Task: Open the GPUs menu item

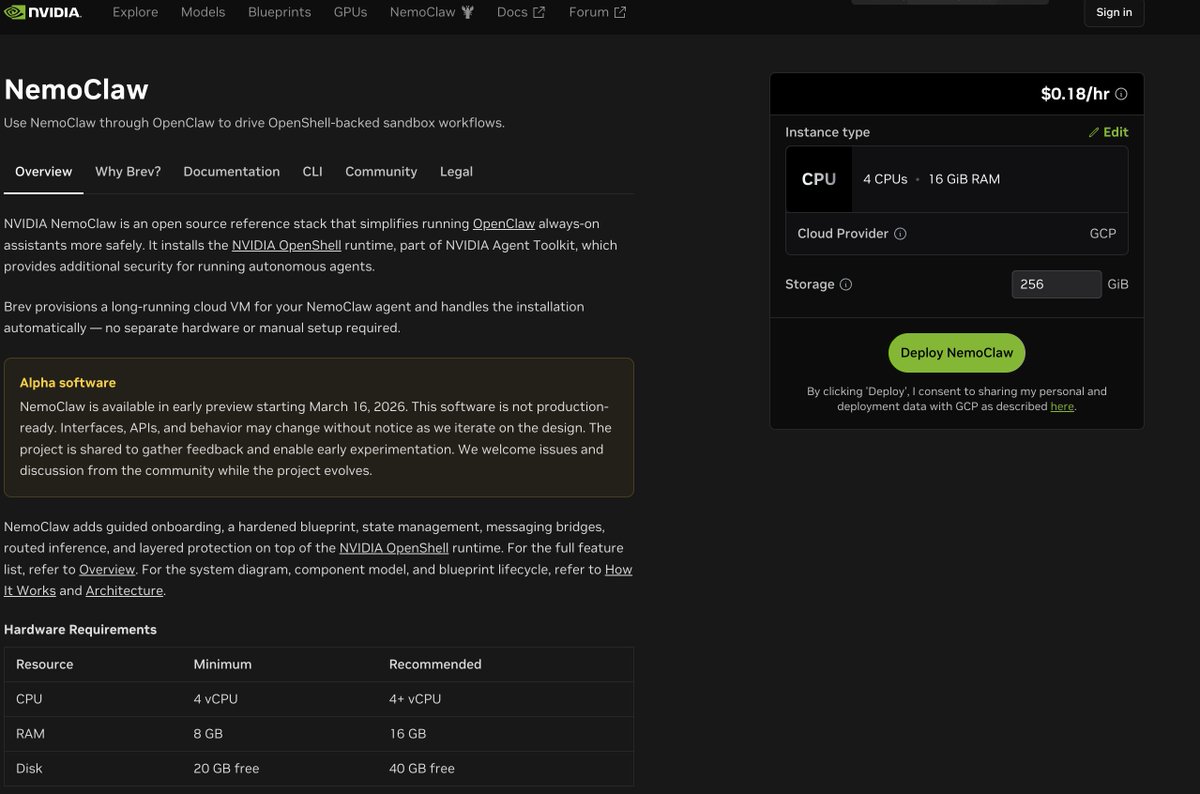Action: [350, 12]
